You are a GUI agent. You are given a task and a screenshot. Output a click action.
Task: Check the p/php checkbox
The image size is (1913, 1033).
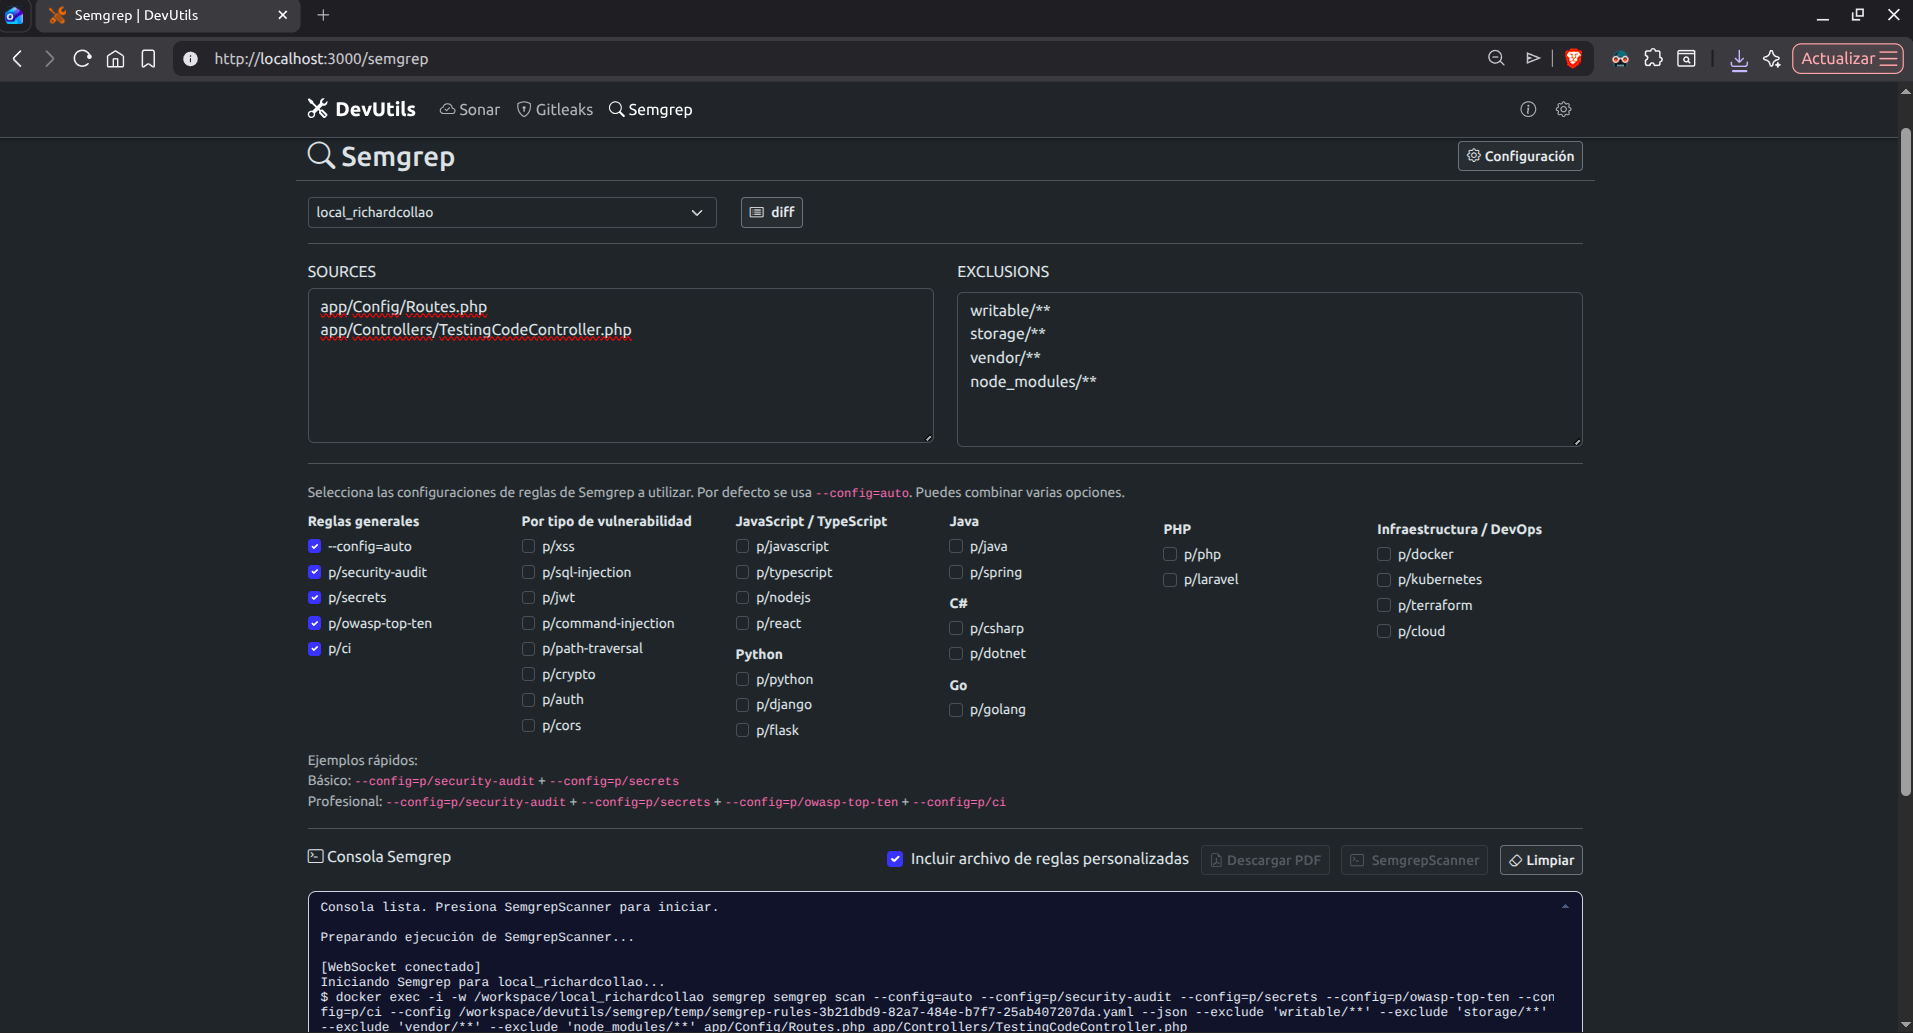click(x=1170, y=554)
